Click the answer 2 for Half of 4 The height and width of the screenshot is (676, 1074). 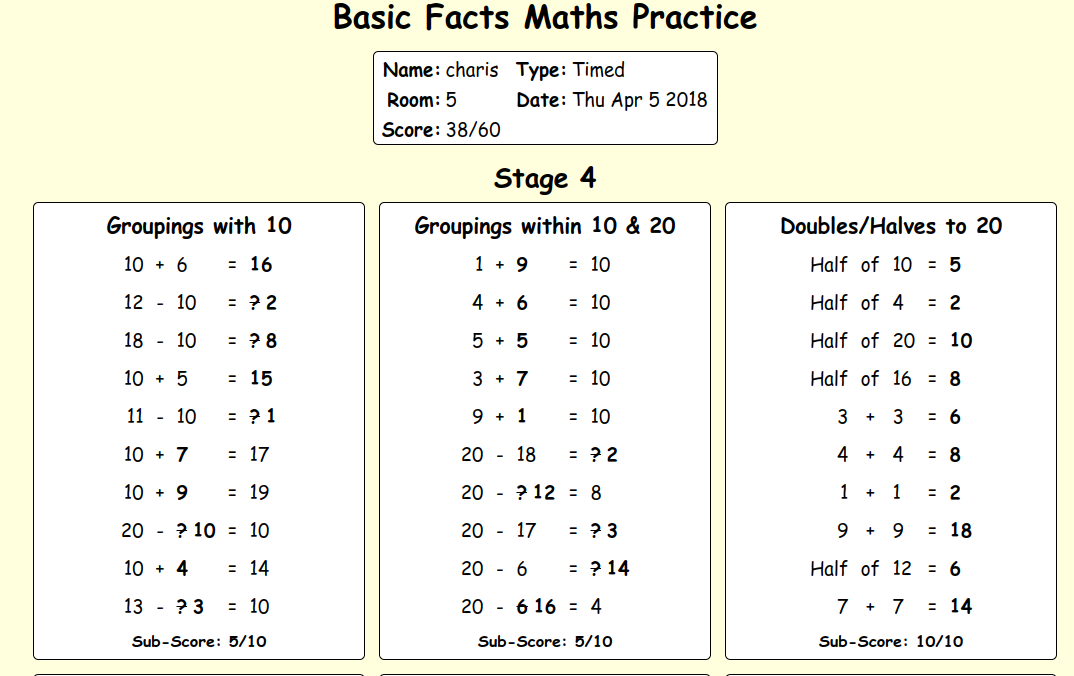click(x=956, y=303)
